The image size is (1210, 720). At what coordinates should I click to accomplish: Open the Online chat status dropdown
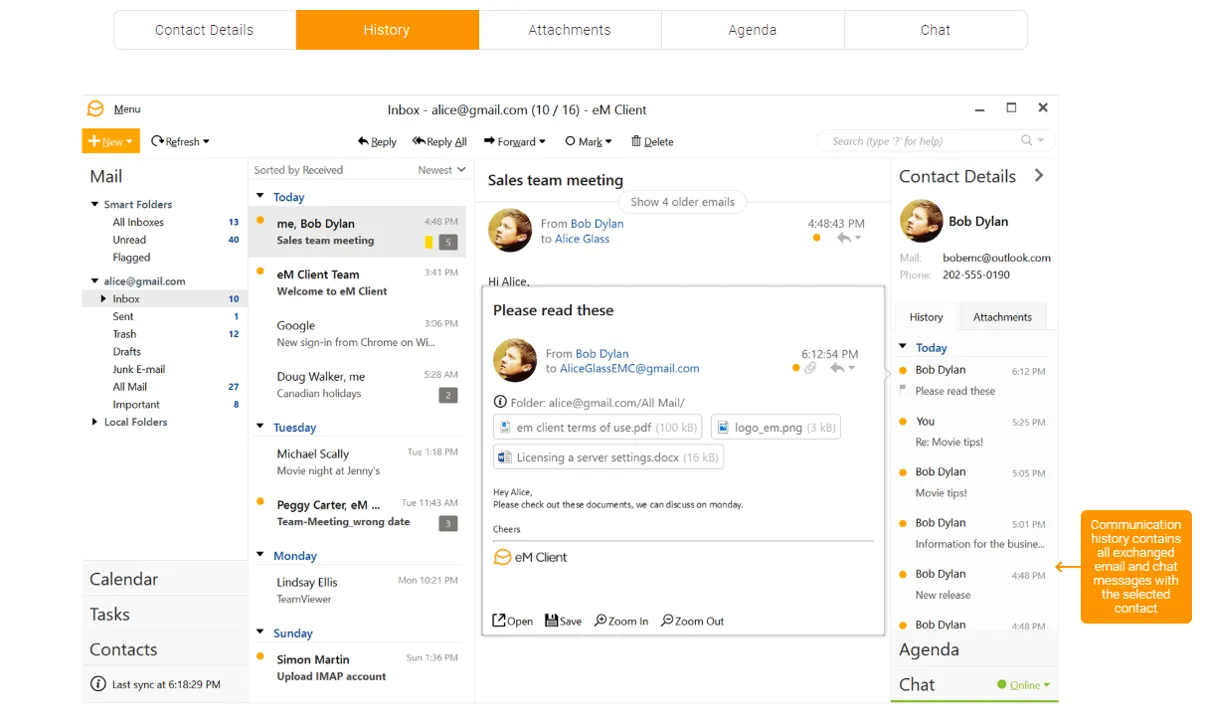click(1024, 685)
